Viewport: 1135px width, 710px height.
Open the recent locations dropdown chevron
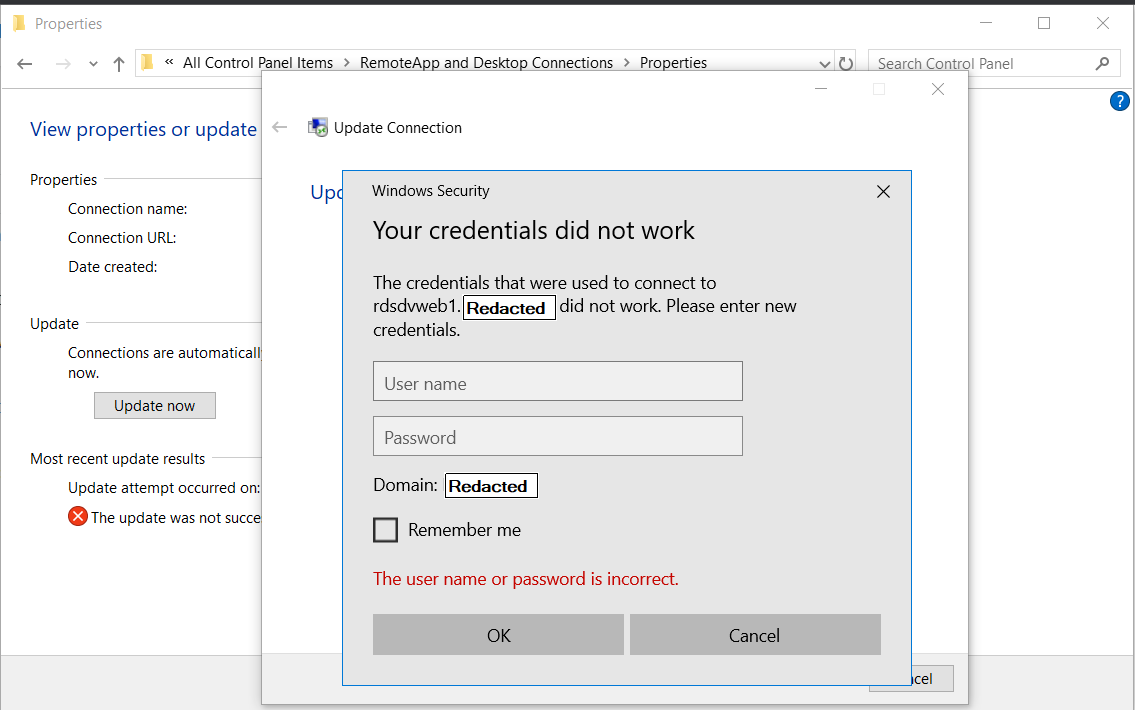[93, 62]
